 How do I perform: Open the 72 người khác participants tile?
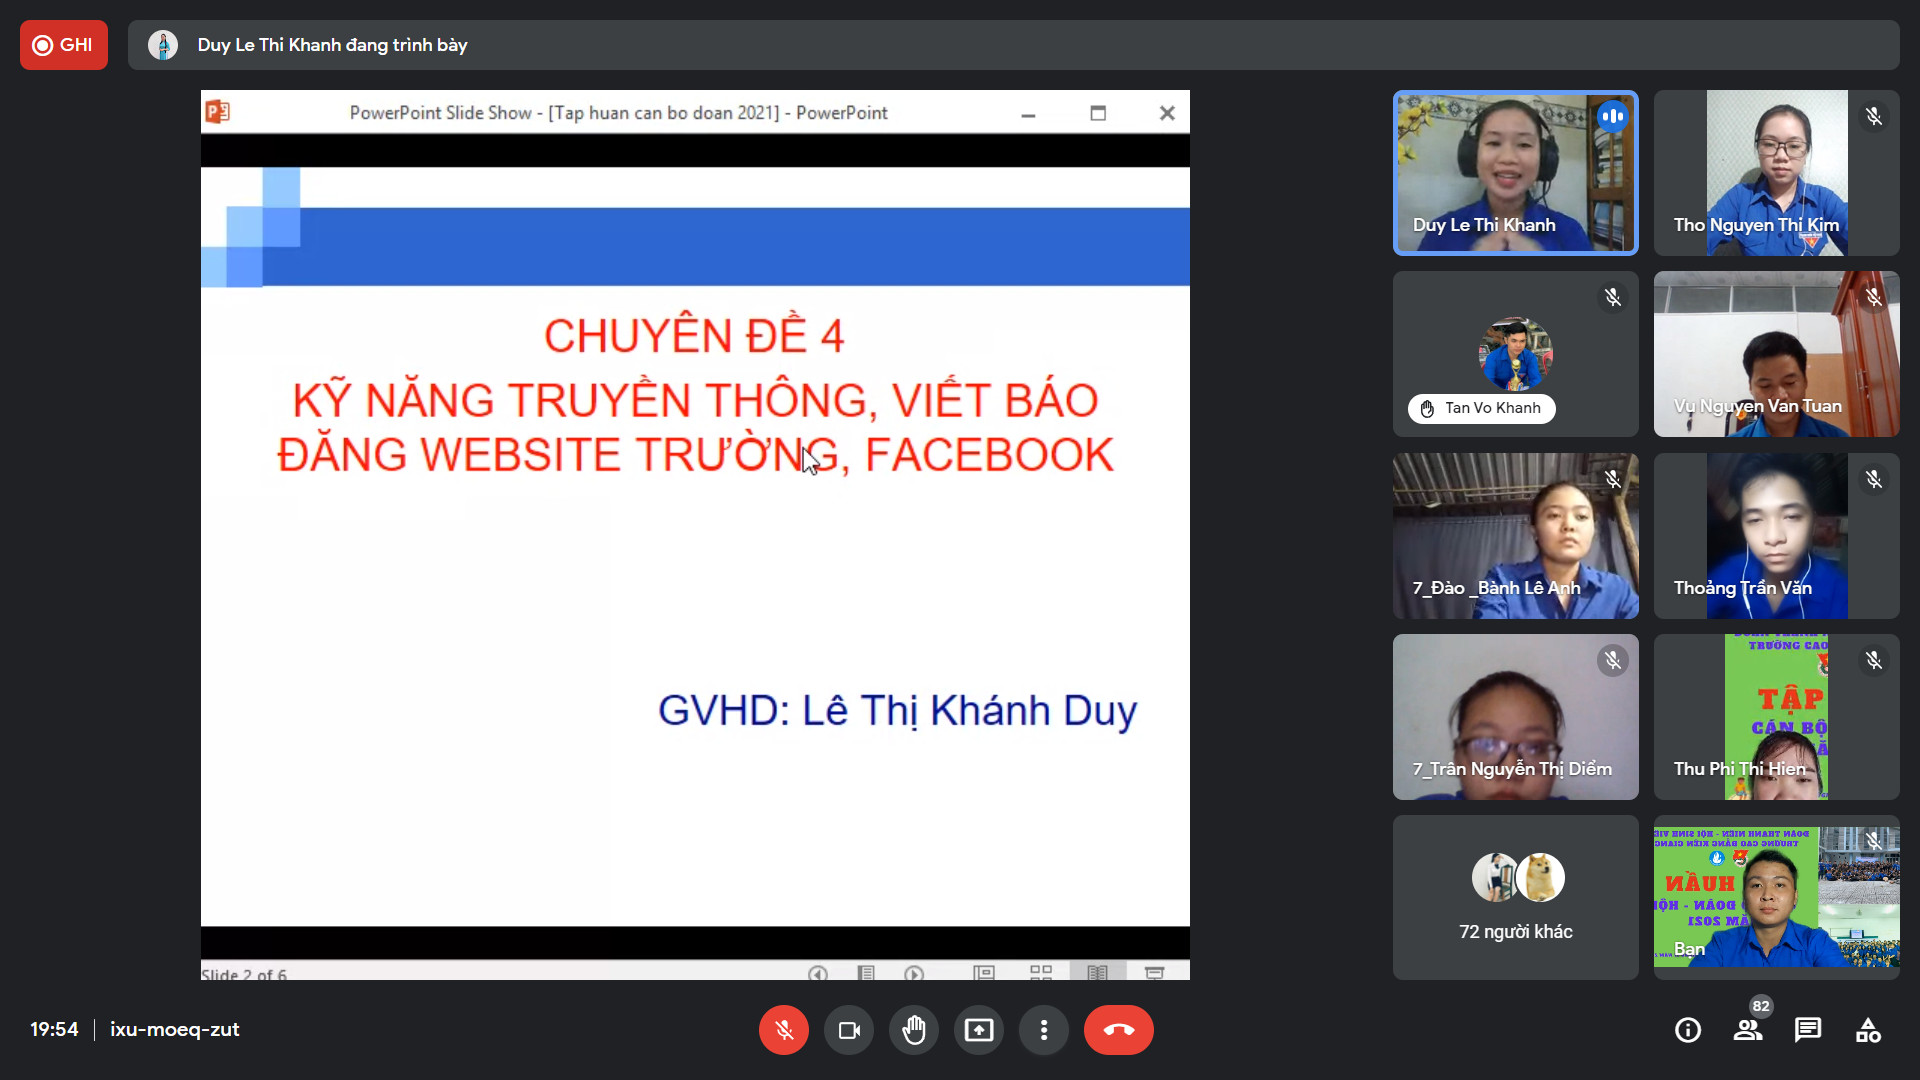[x=1514, y=897]
